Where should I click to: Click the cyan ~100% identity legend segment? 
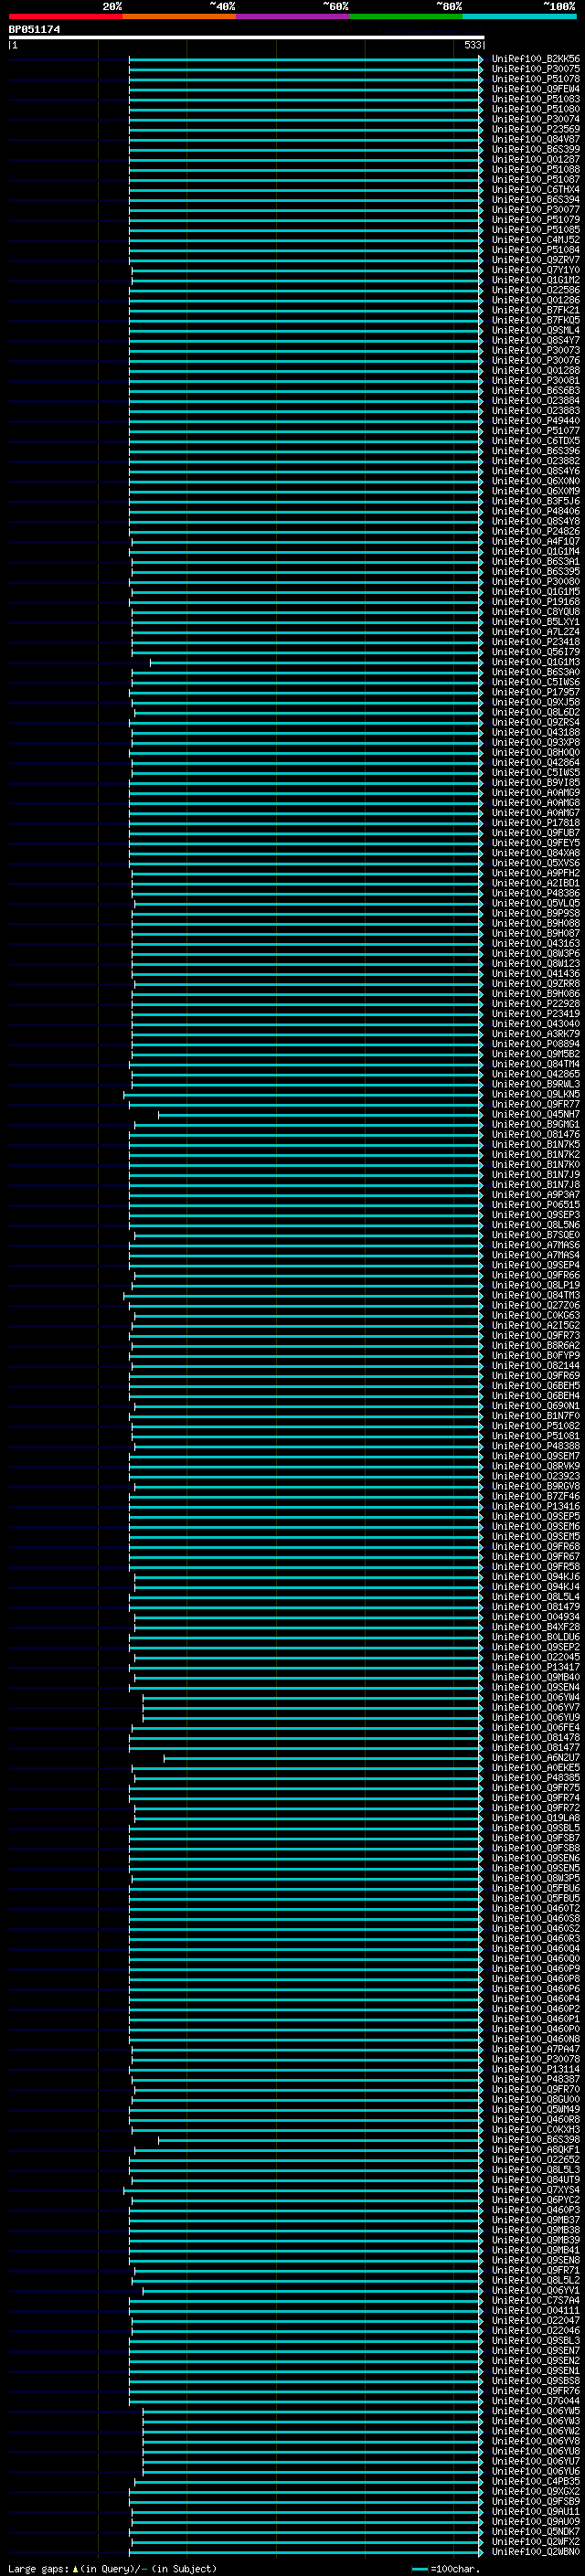tap(520, 16)
